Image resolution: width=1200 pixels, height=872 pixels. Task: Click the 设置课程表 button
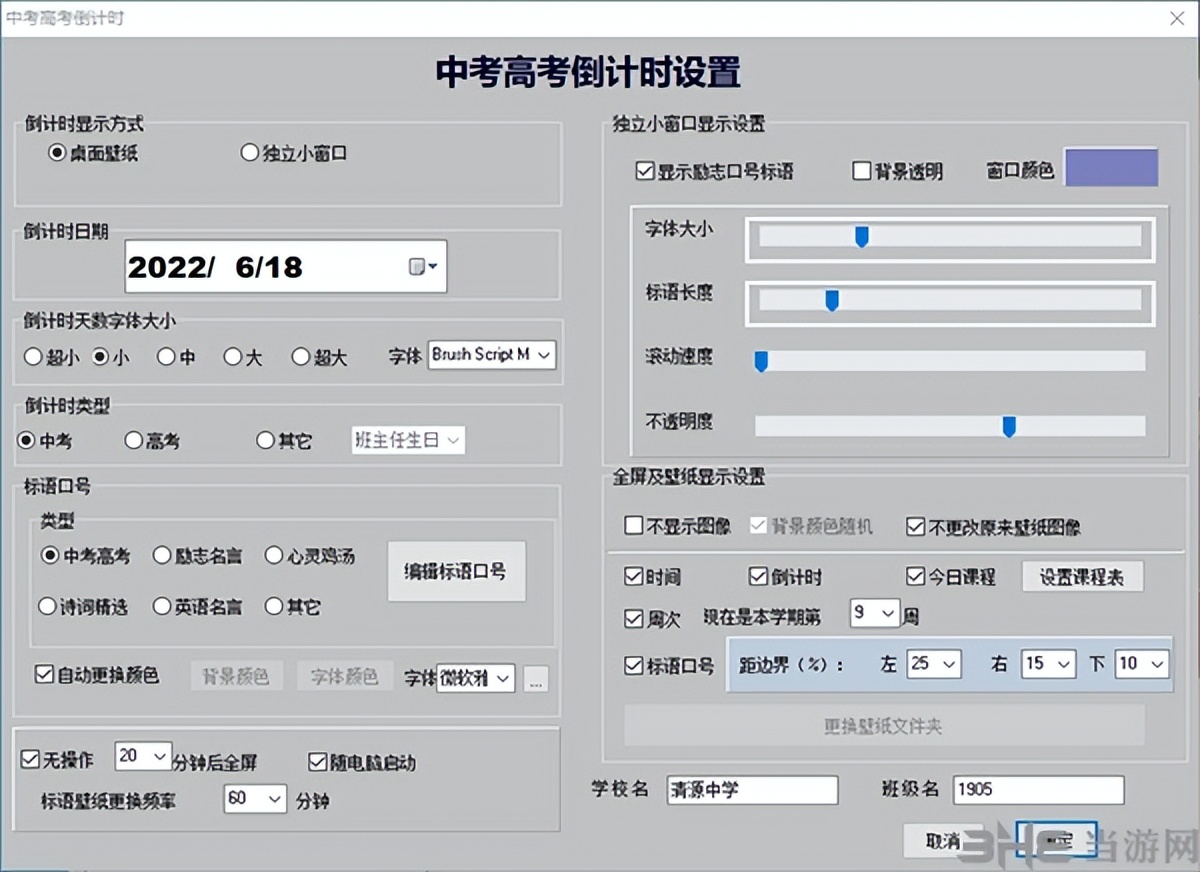(1082, 575)
